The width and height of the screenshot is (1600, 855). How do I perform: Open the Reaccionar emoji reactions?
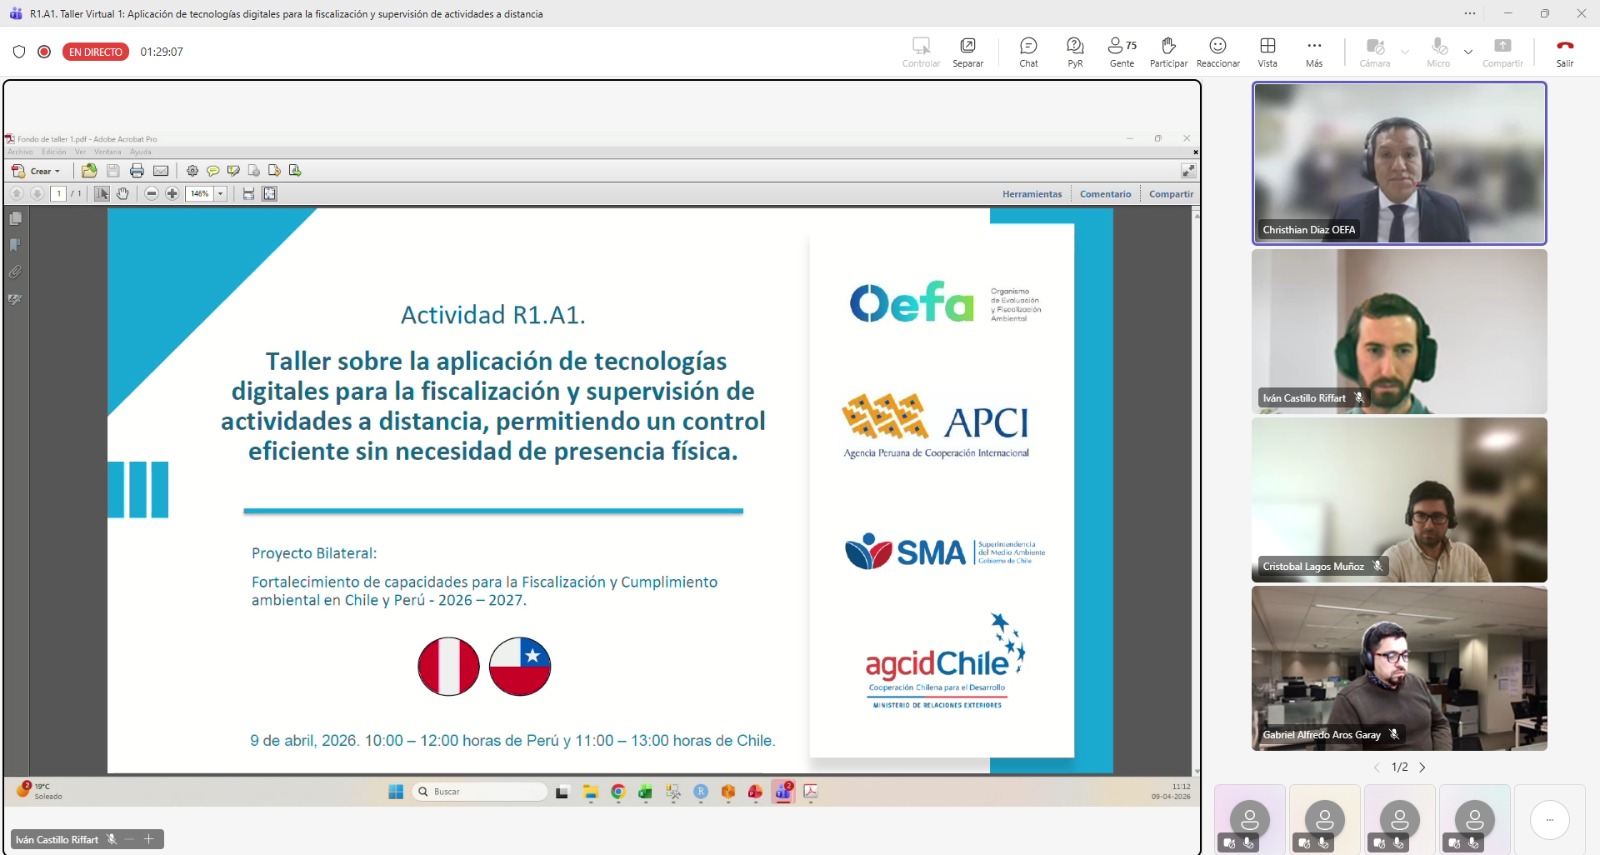(1217, 52)
